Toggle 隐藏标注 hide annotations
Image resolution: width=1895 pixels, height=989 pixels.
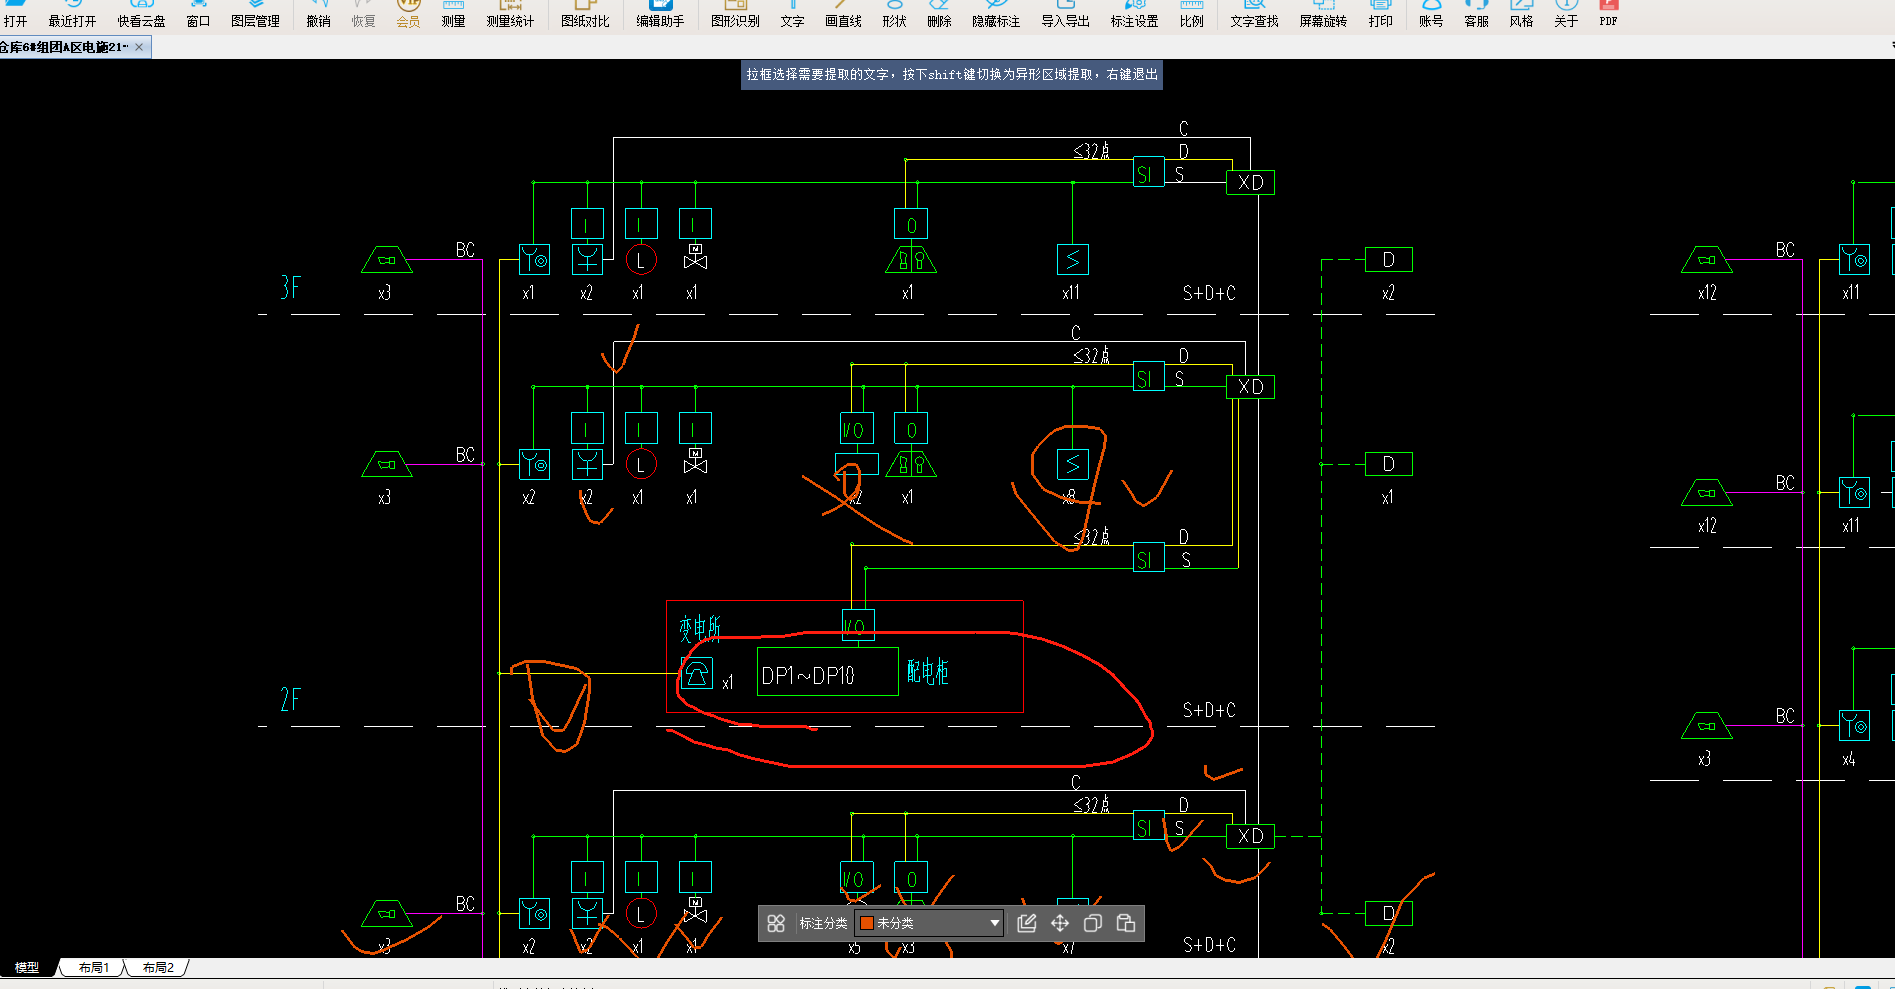[x=996, y=14]
